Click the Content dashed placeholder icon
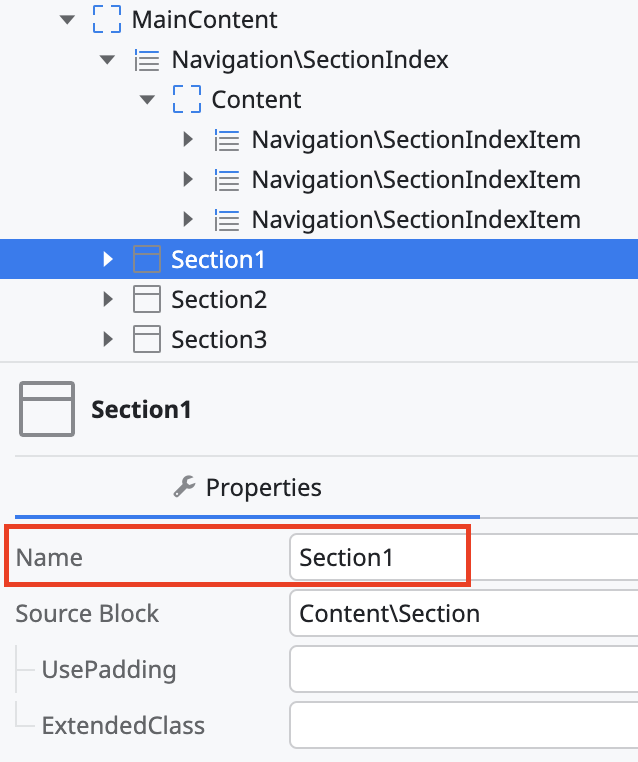The image size is (638, 762). pyautogui.click(x=187, y=100)
